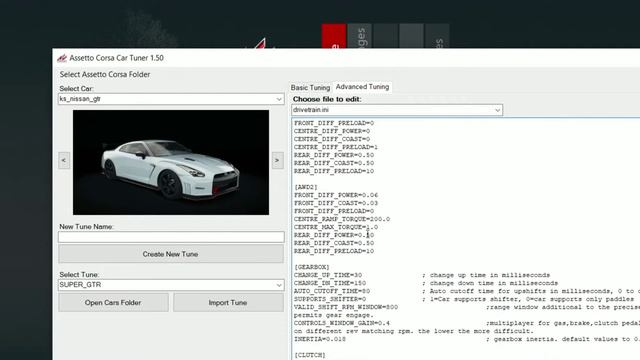640x360 pixels.
Task: Open the drivetrain.ini file chooser
Action: click(x=397, y=110)
